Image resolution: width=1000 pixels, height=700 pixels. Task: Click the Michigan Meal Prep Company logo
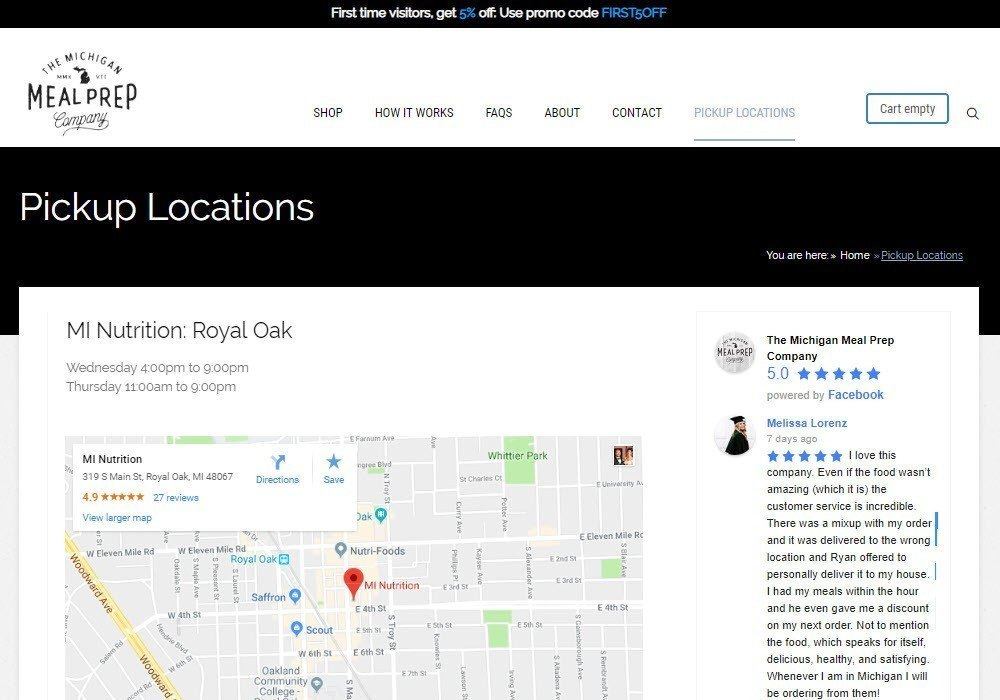[x=82, y=92]
